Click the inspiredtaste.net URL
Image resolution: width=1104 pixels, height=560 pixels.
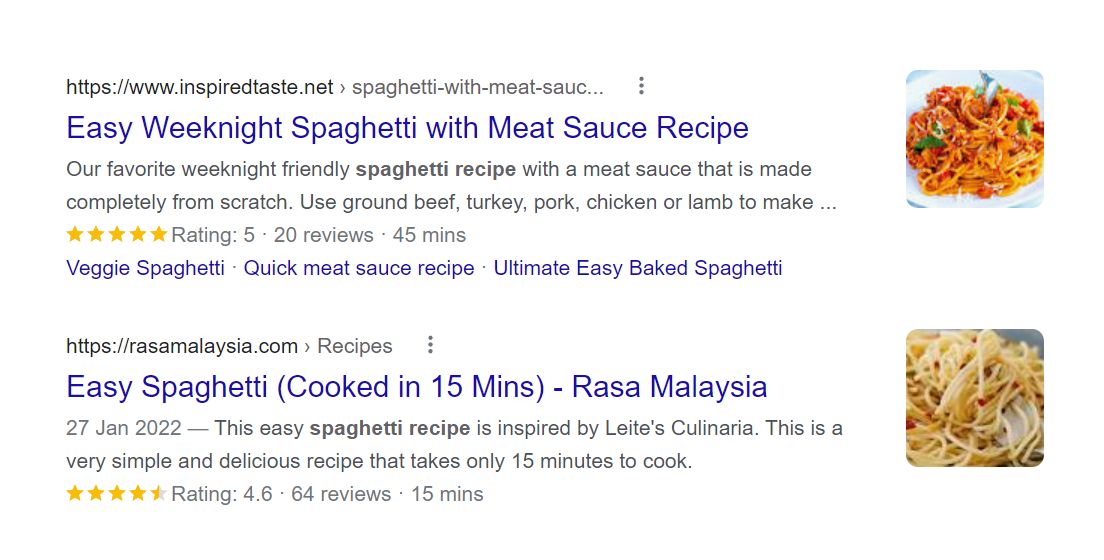pos(199,87)
